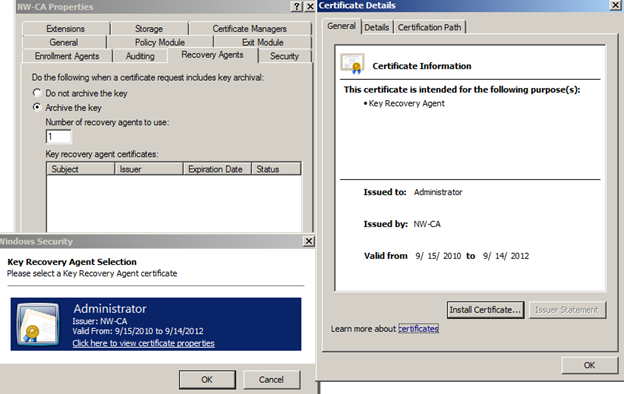Open the General tab in NW-CA Properties
The height and width of the screenshot is (394, 624).
(64, 42)
